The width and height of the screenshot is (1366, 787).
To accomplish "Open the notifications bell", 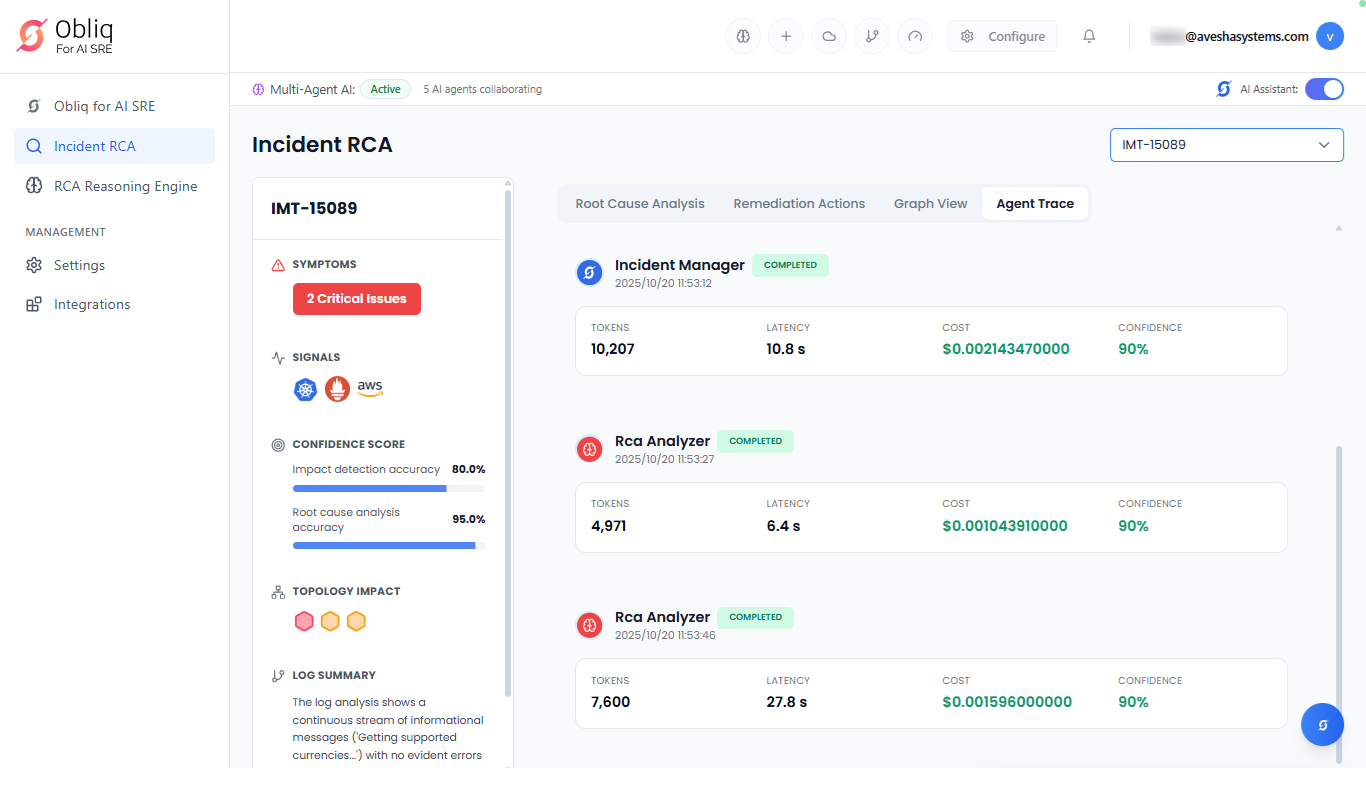I will 1089,36.
